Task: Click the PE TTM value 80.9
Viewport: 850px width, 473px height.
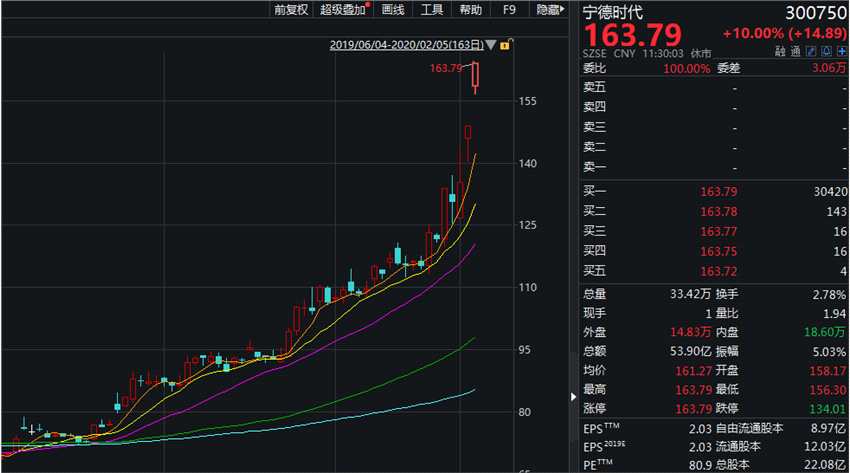Action: pyautogui.click(x=700, y=465)
